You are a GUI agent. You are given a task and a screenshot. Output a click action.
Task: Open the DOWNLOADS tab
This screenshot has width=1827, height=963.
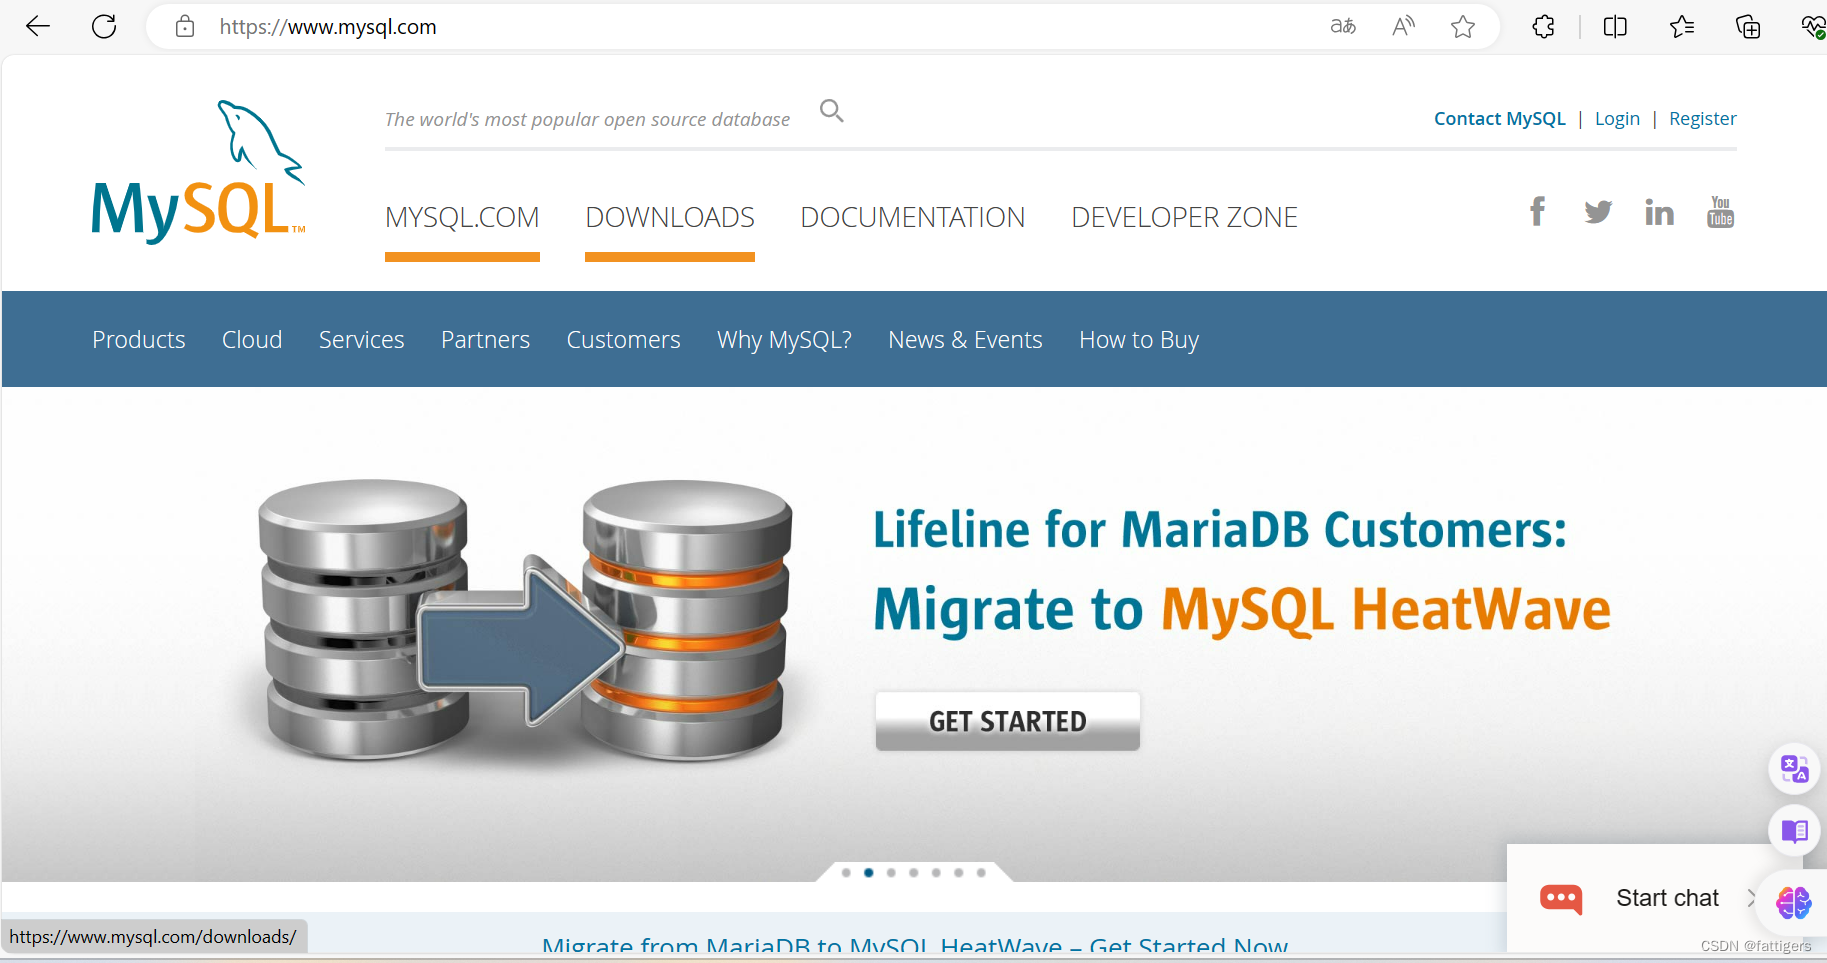coord(670,217)
